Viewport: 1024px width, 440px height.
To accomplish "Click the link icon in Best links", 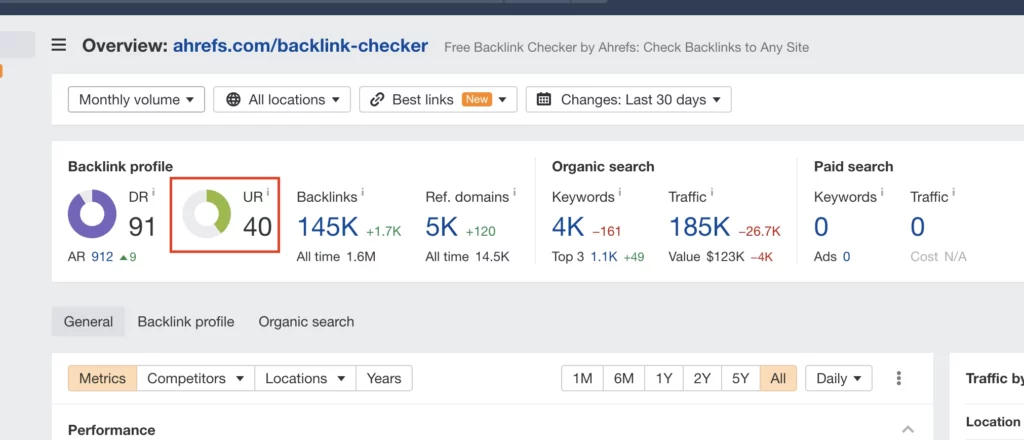I will [x=377, y=99].
